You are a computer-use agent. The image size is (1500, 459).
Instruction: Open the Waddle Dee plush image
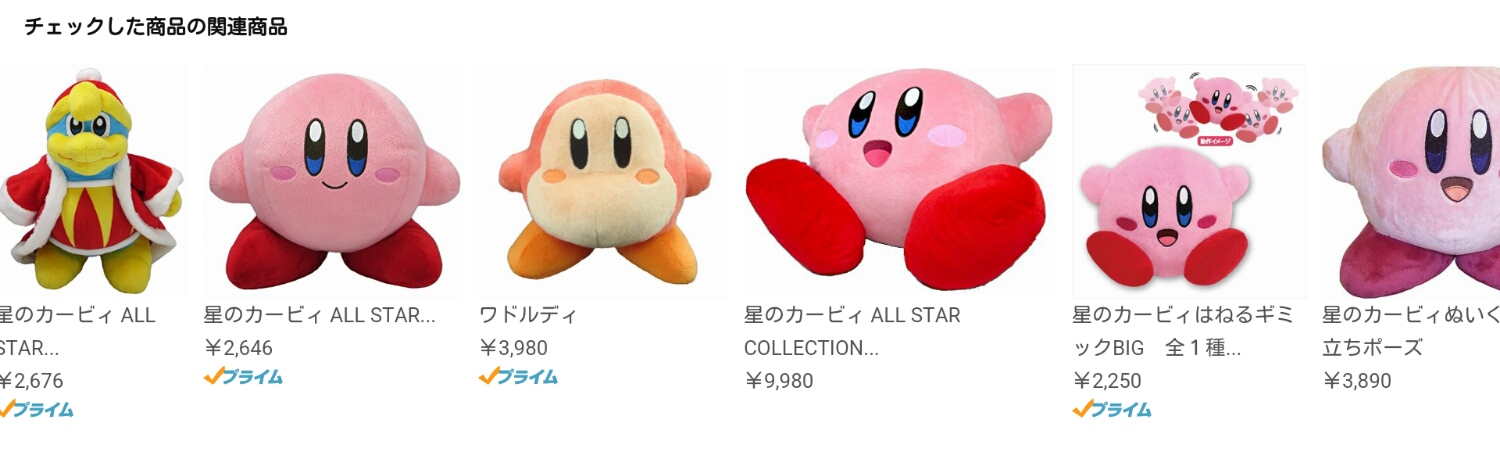coord(603,181)
